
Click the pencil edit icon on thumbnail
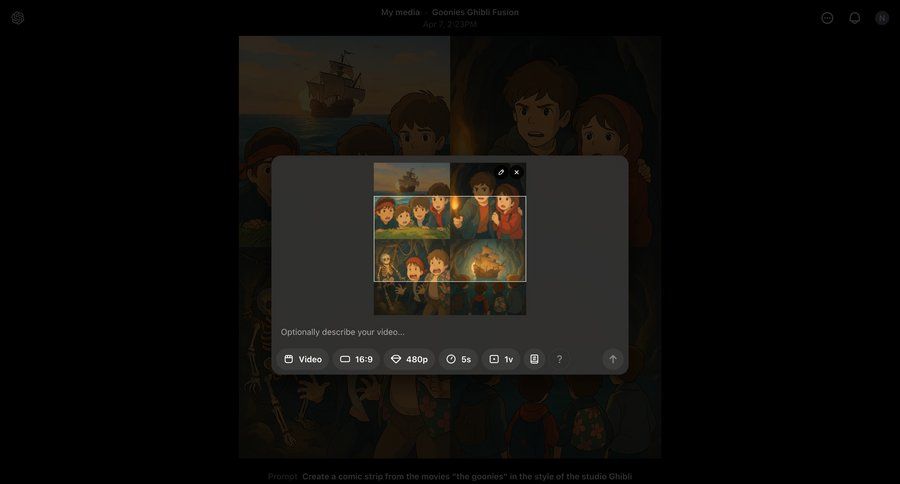point(501,172)
